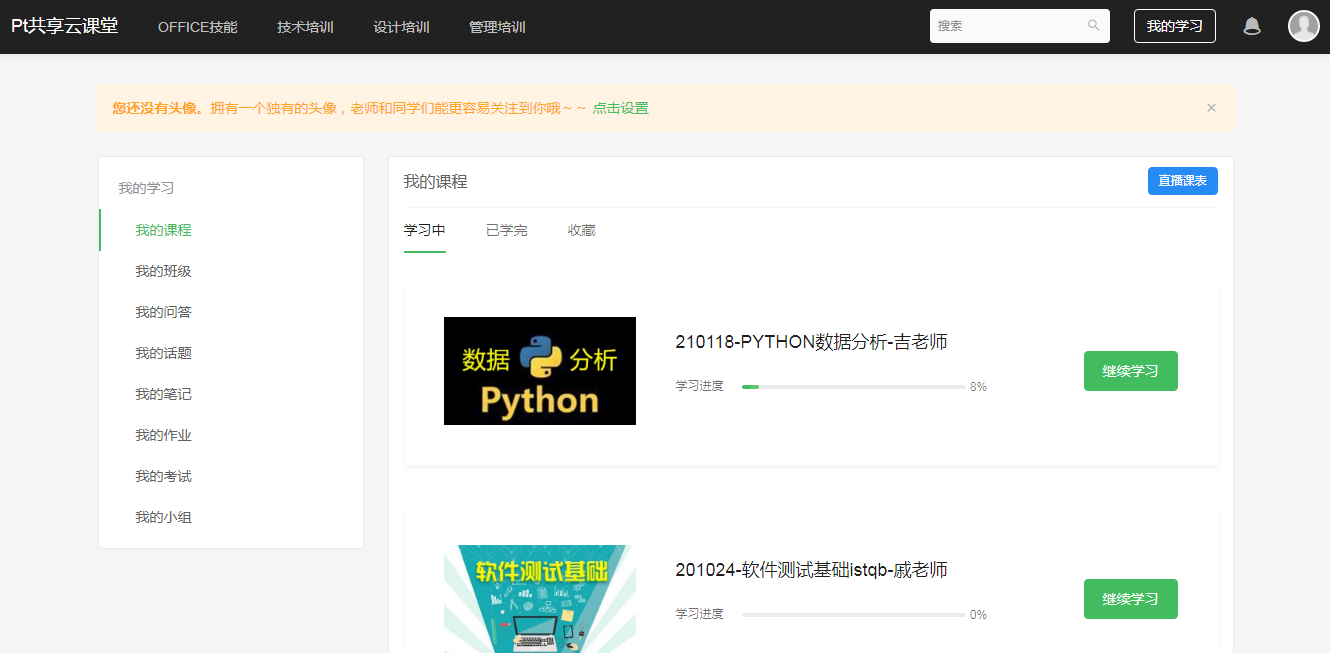This screenshot has height=653, width=1330.
Task: Open the 直播课表 button
Action: point(1182,181)
